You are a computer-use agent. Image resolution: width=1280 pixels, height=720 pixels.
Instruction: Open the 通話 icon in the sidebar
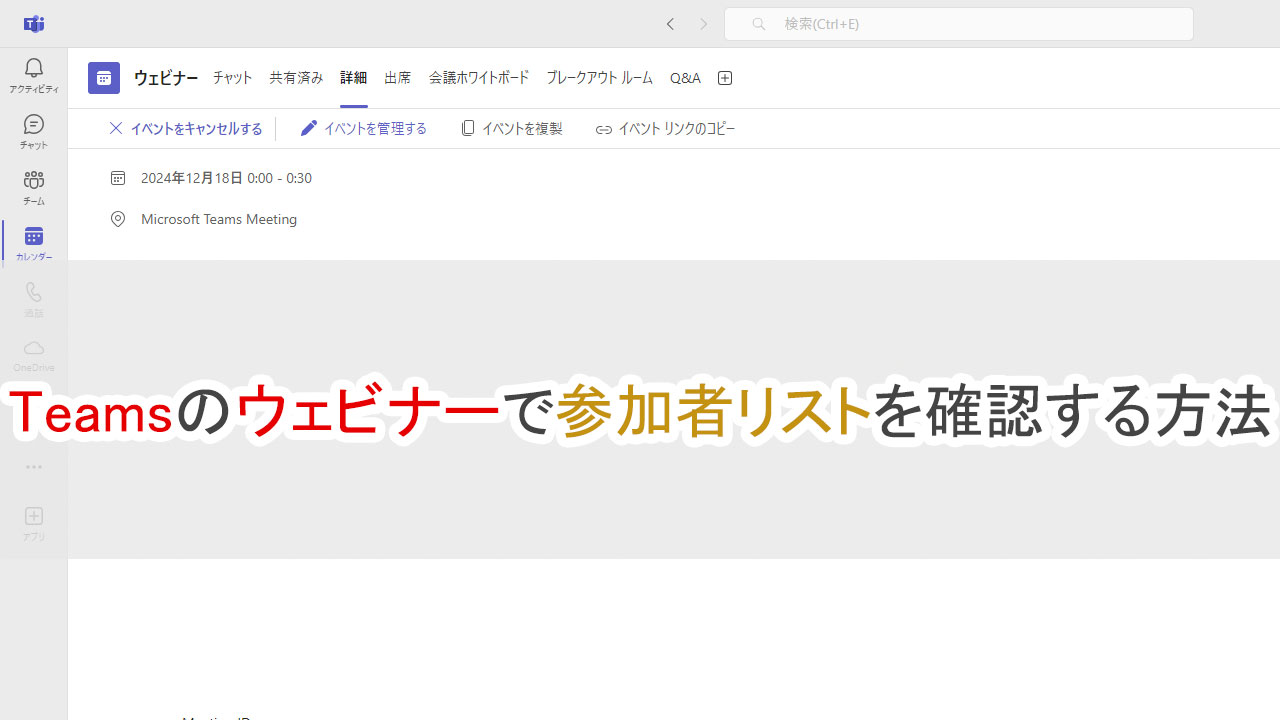[33, 297]
